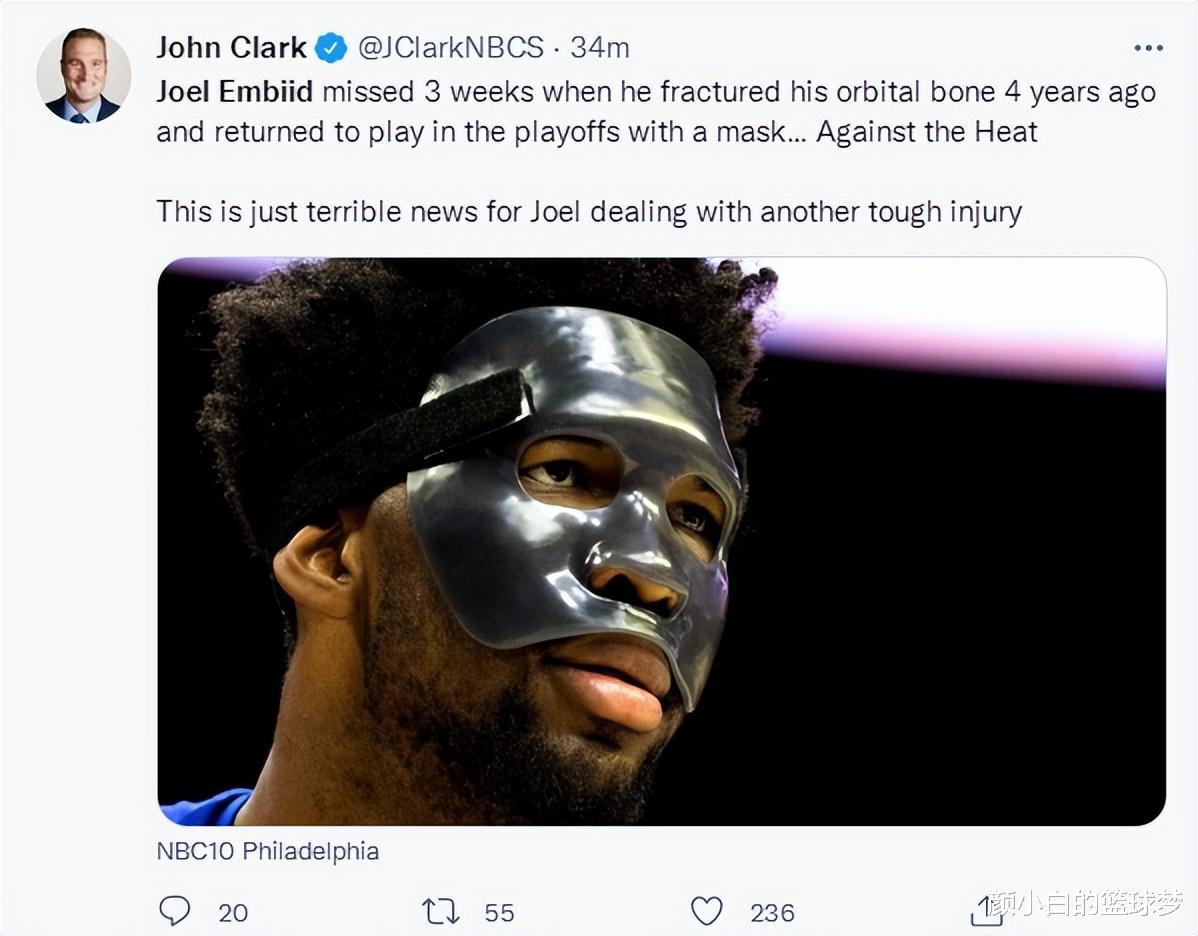Click the reply speech bubble icon
1198x936 pixels.
tap(174, 910)
